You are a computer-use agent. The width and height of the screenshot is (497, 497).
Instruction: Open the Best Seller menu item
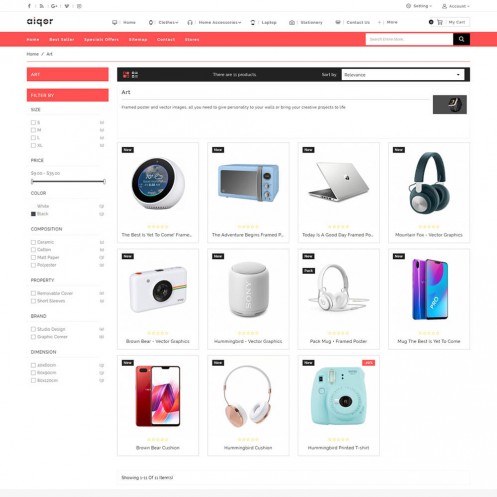(x=62, y=39)
